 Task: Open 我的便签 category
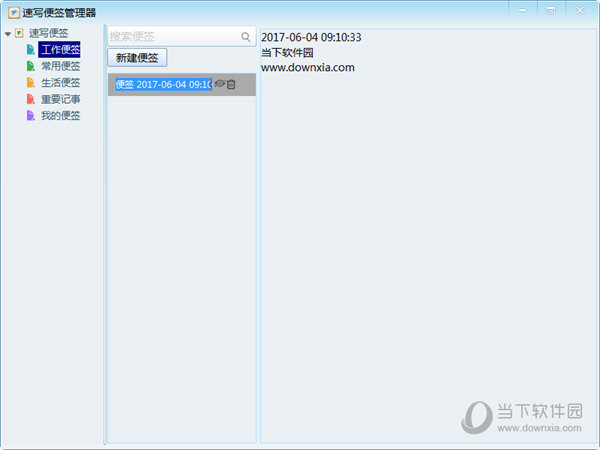click(x=60, y=116)
